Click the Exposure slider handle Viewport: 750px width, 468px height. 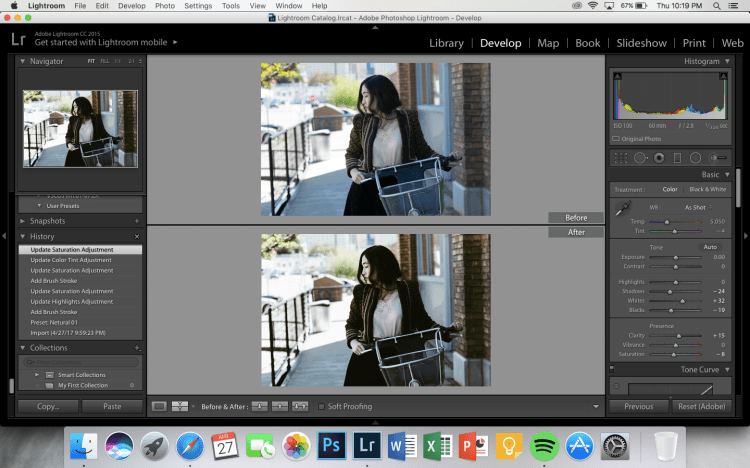(x=676, y=257)
